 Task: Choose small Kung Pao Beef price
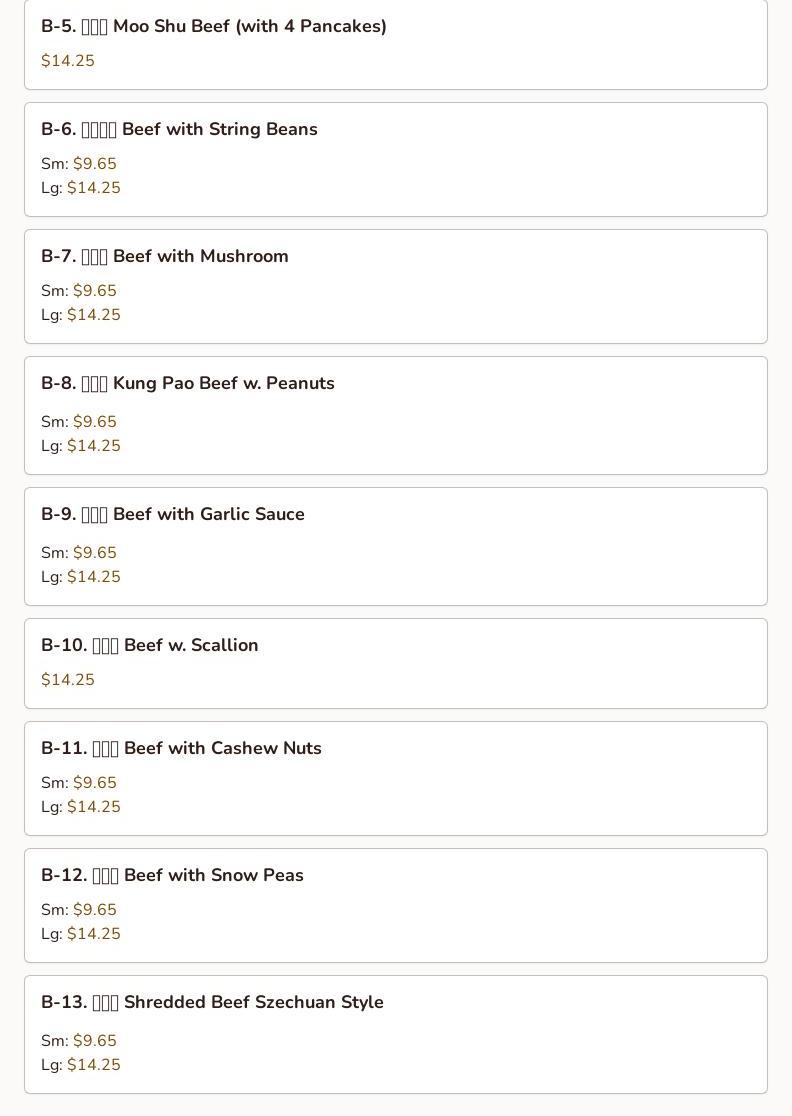click(94, 422)
